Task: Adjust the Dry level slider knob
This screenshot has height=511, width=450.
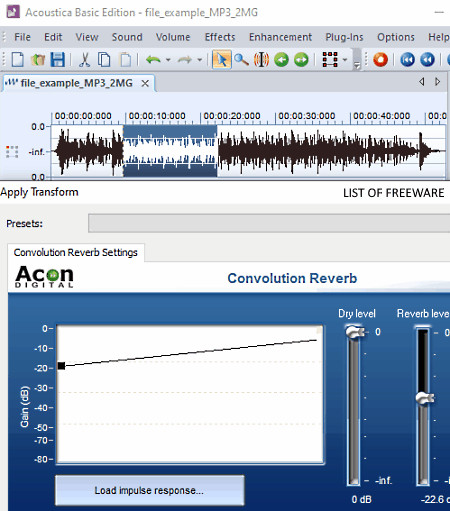Action: click(355, 332)
